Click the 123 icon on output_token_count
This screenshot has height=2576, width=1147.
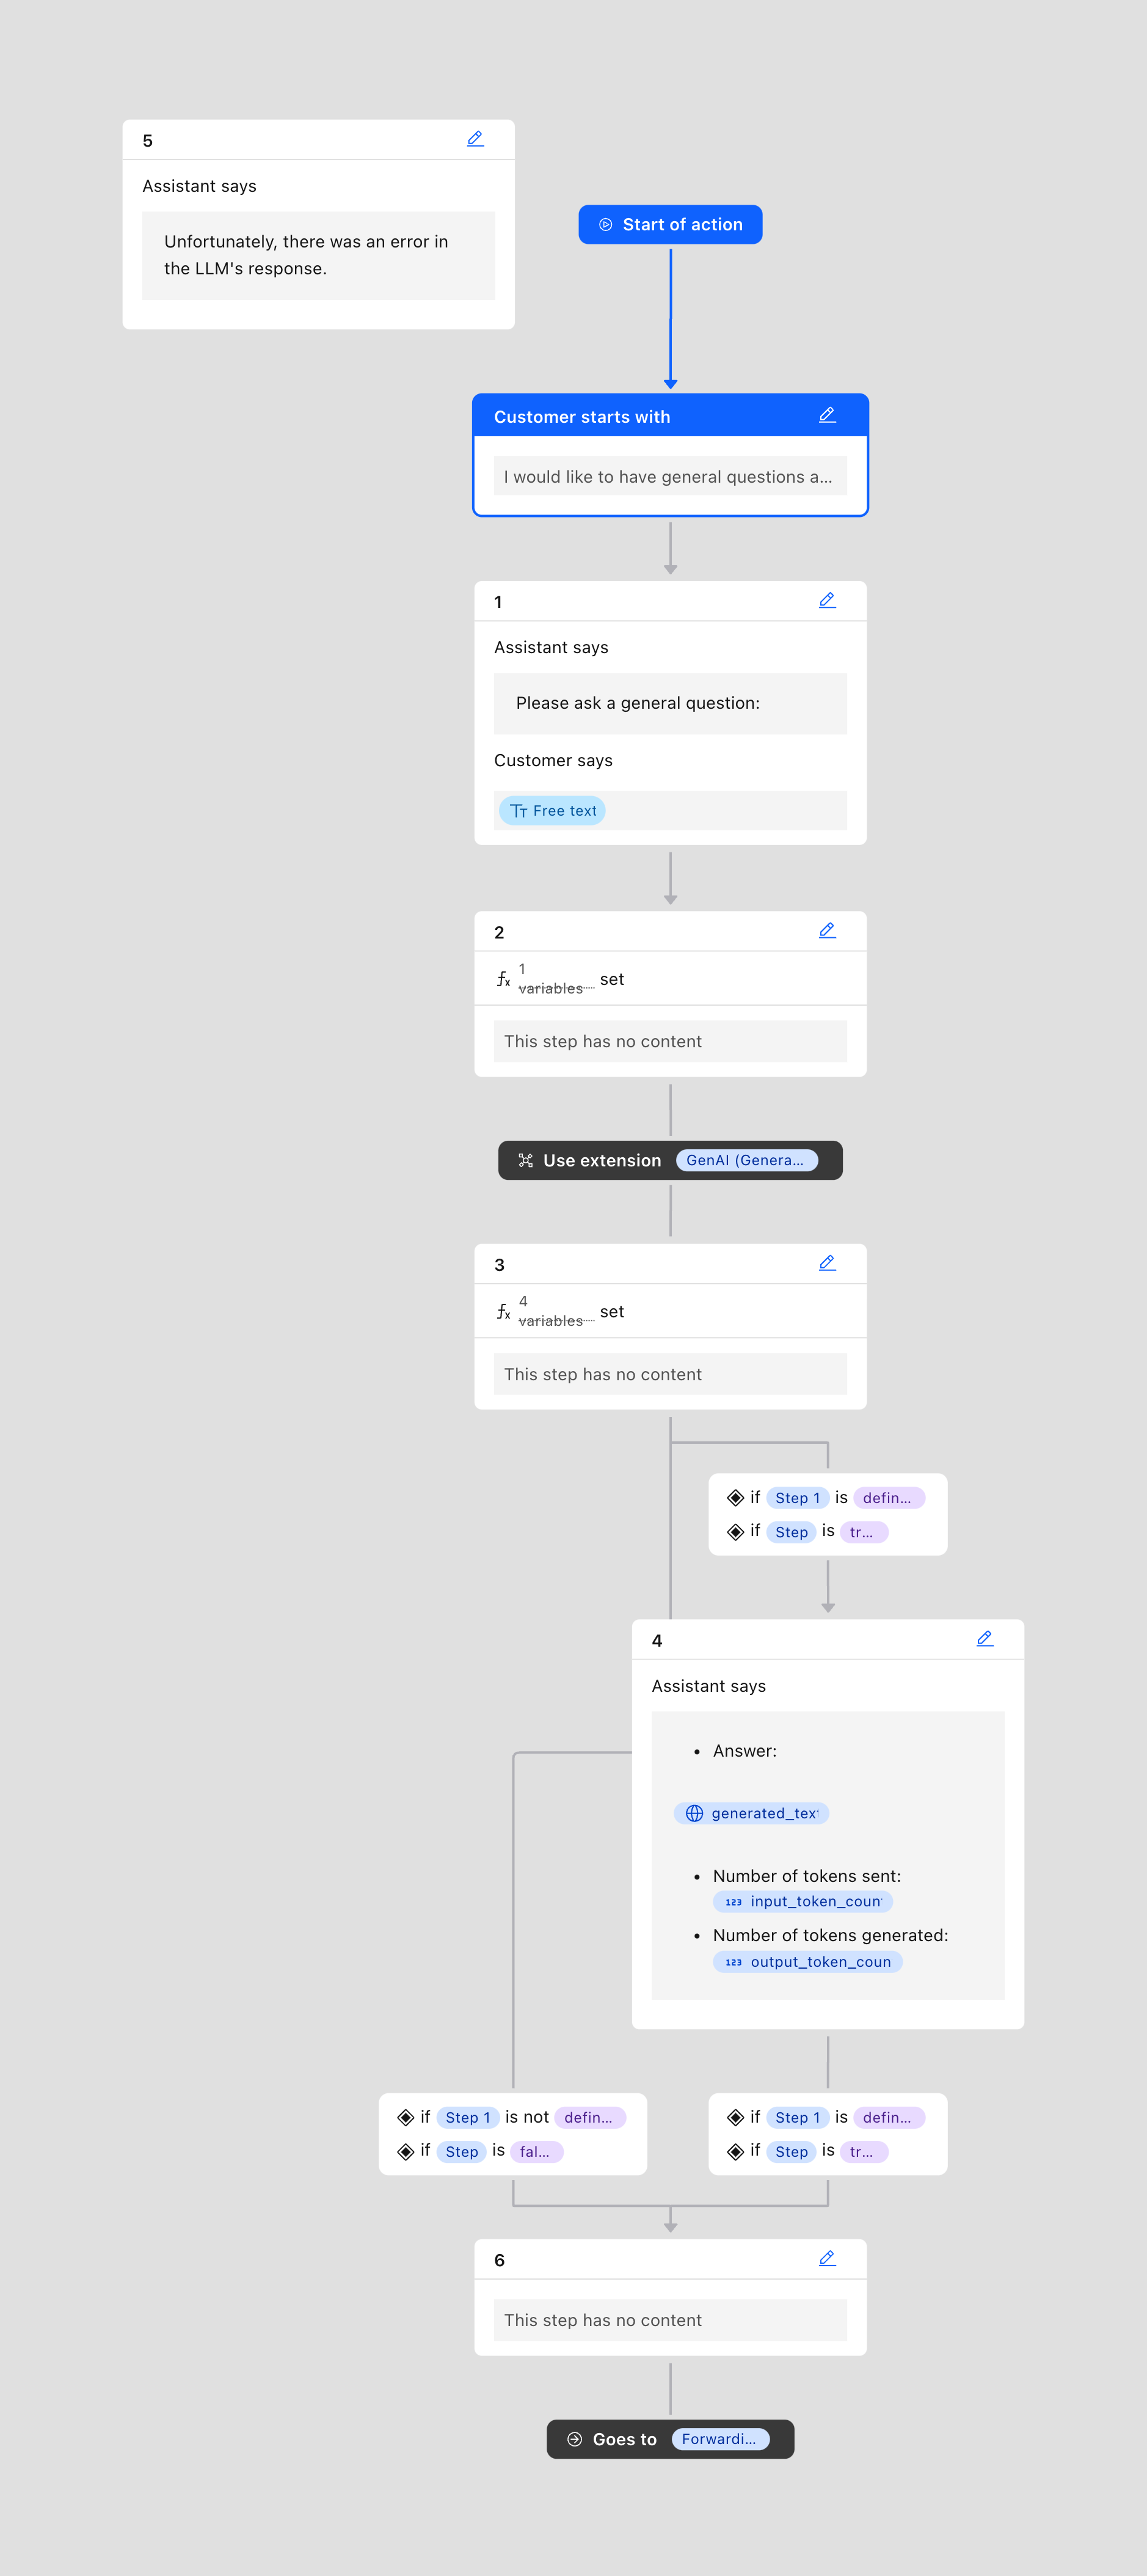[733, 1962]
